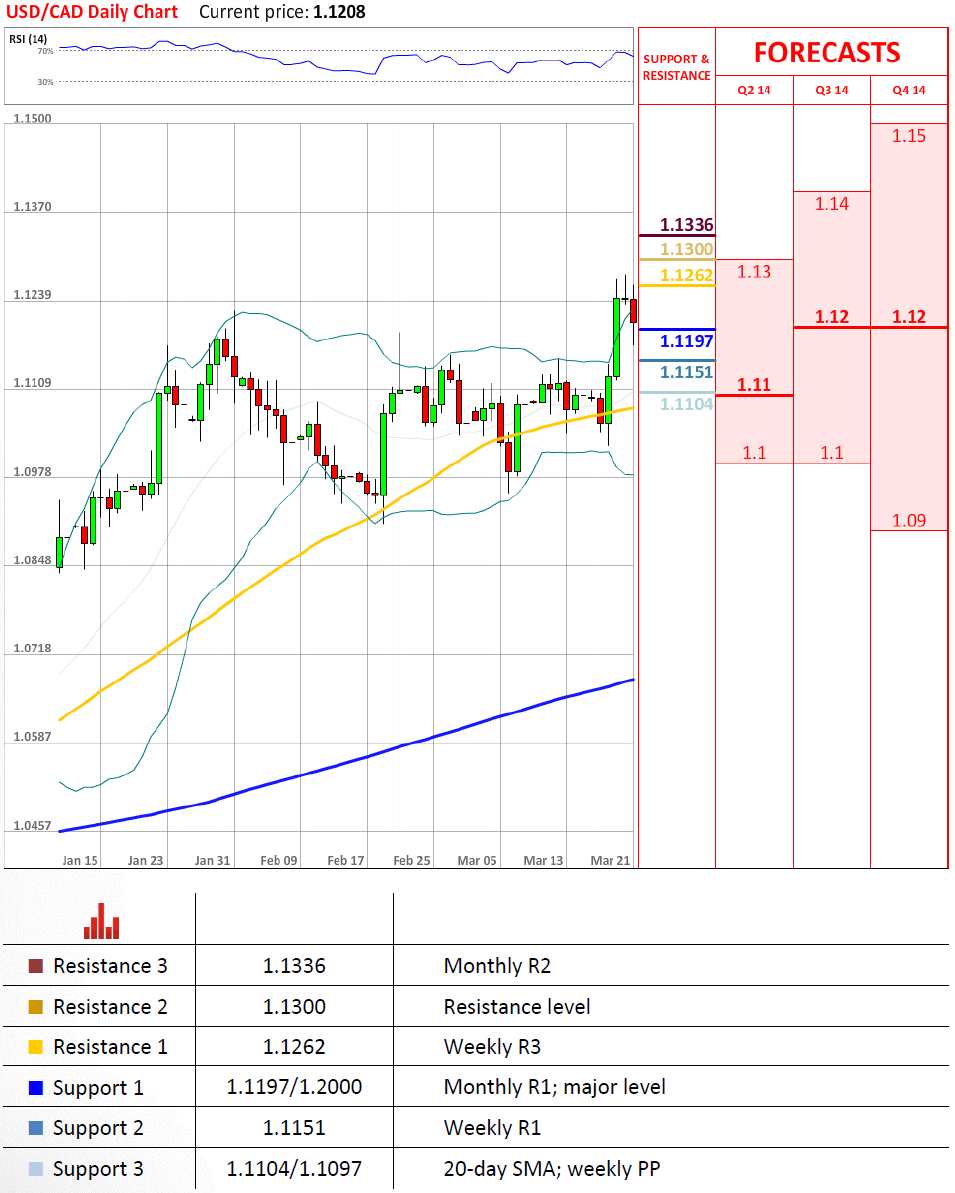
Task: Select the current price value 1.1208
Action: click(x=339, y=12)
